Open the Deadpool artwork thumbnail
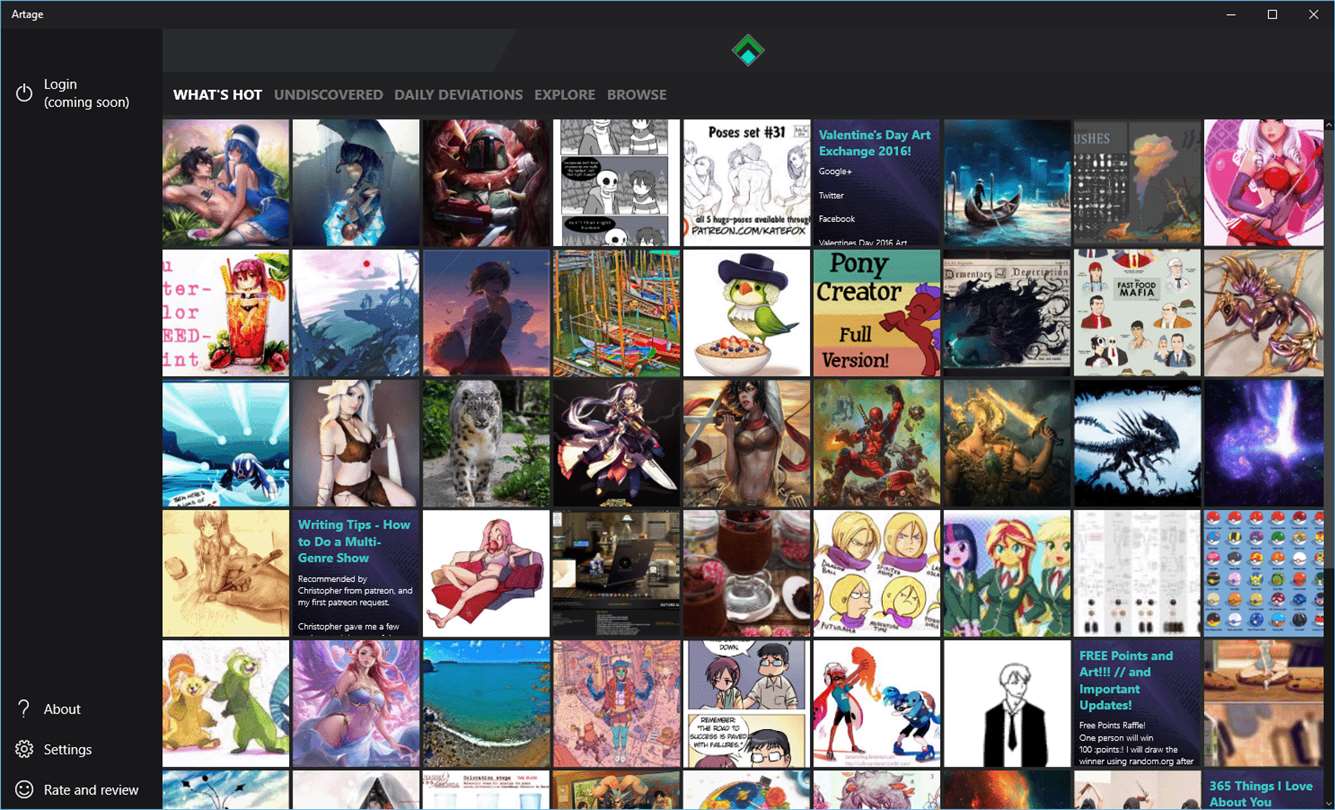The width and height of the screenshot is (1335, 810). point(877,443)
